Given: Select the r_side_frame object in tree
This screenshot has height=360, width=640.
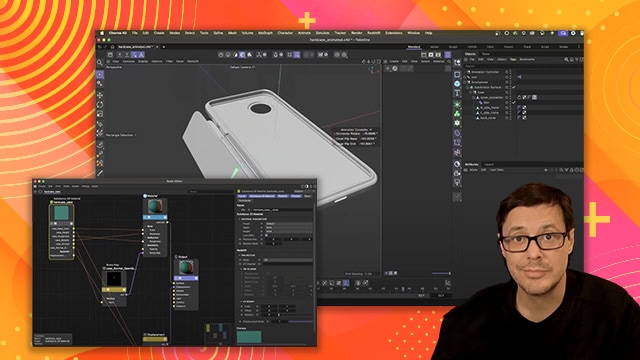Looking at the screenshot, I should (490, 108).
